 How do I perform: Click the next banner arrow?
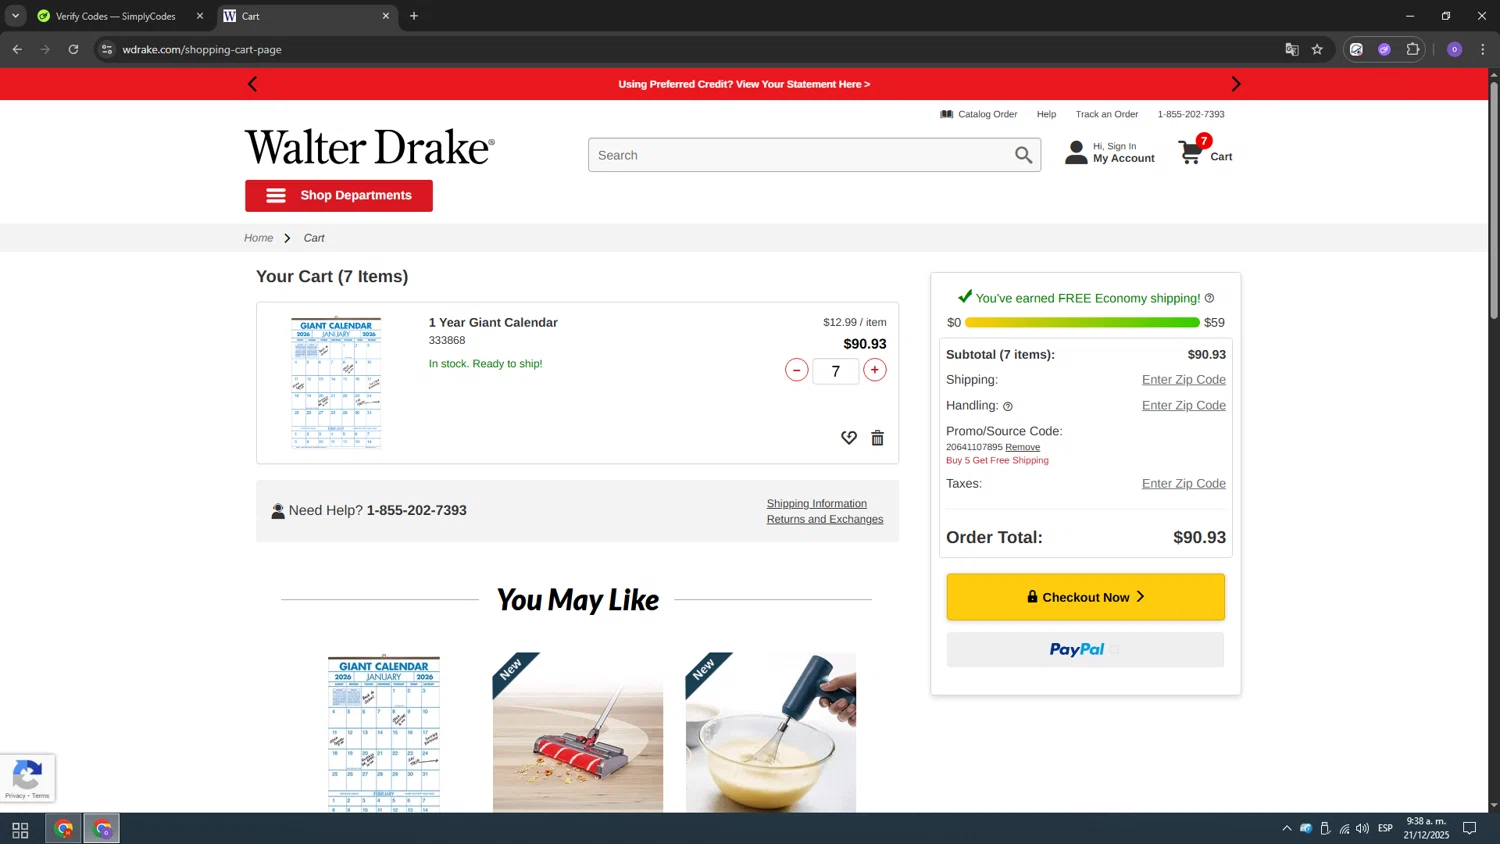click(x=1235, y=84)
